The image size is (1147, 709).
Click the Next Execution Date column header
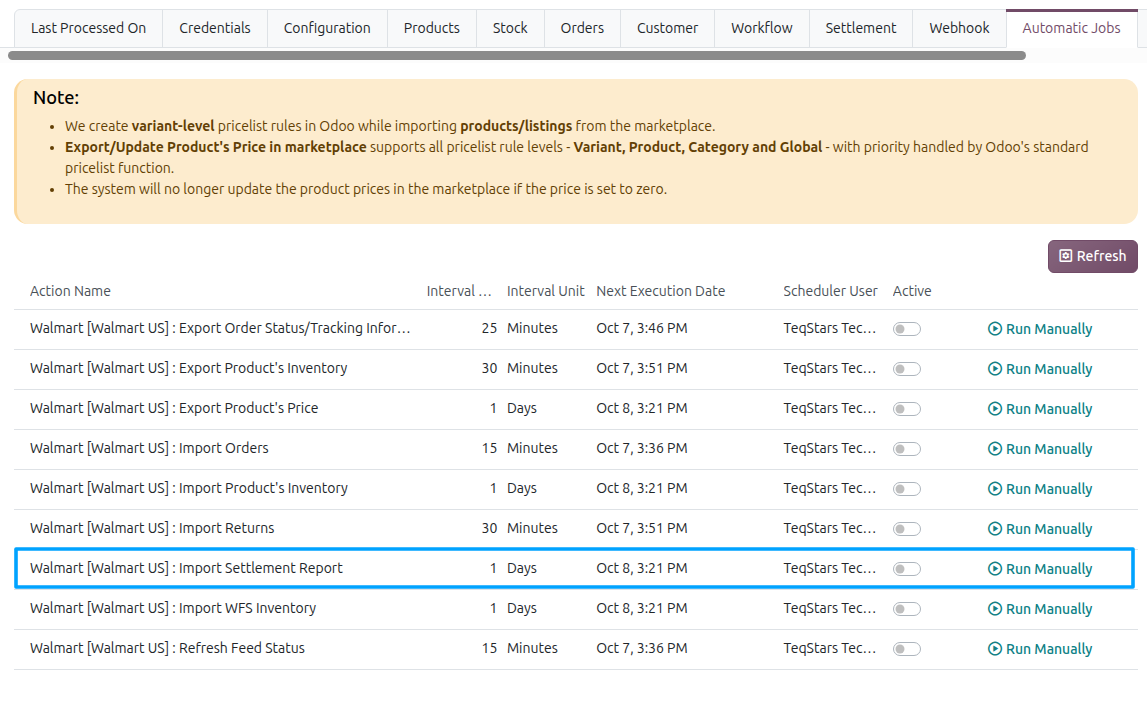click(661, 291)
